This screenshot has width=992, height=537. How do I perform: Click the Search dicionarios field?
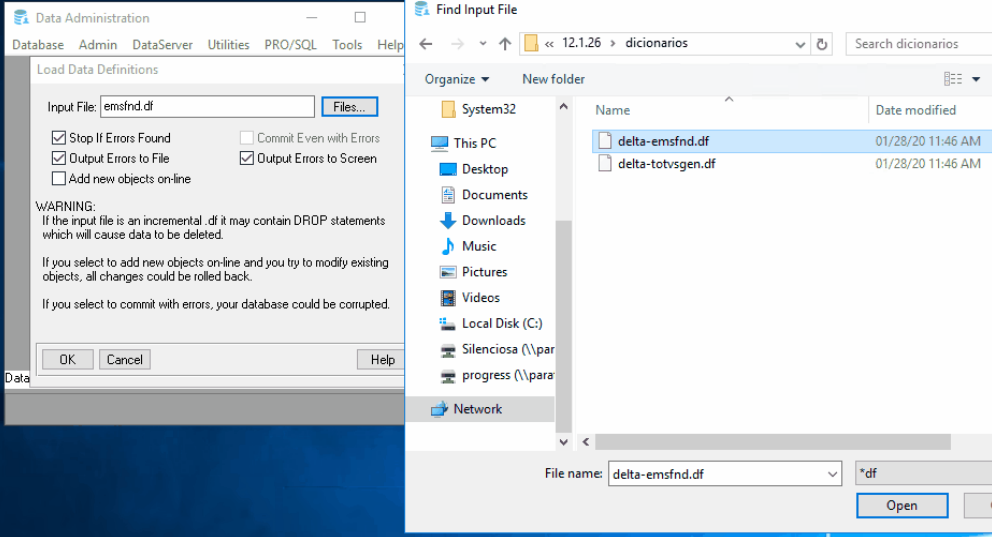[919, 44]
